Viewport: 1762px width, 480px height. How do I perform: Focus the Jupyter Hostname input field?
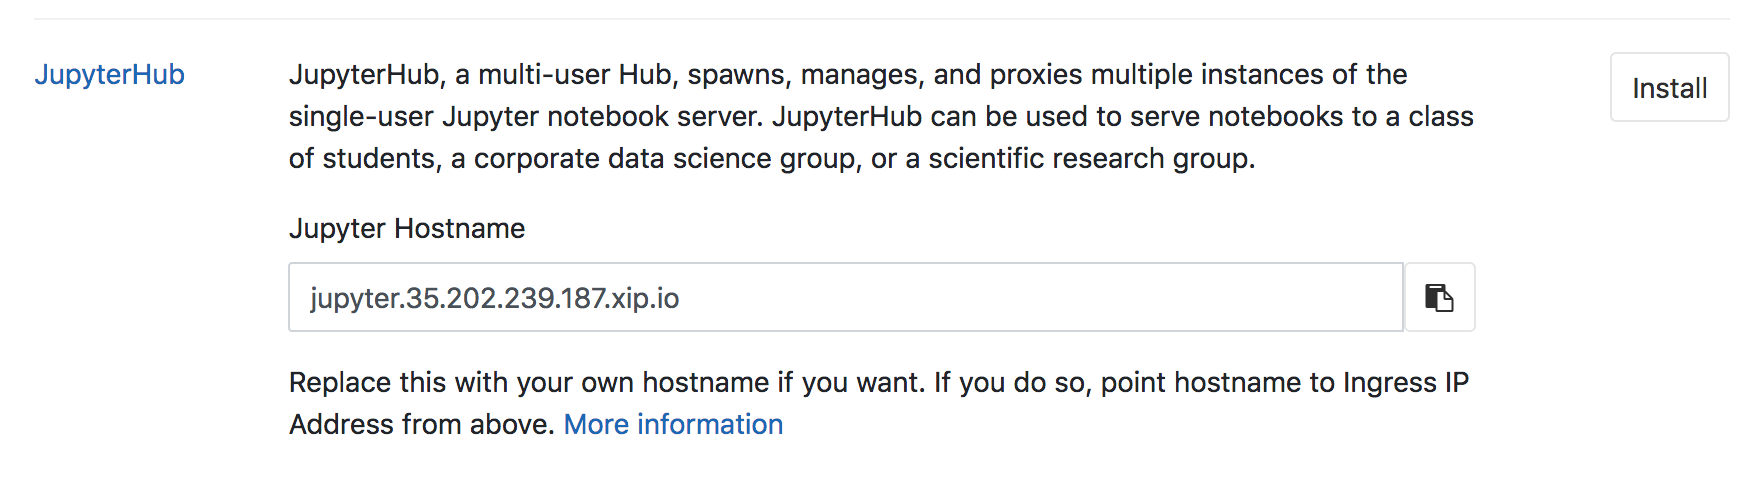coord(846,297)
